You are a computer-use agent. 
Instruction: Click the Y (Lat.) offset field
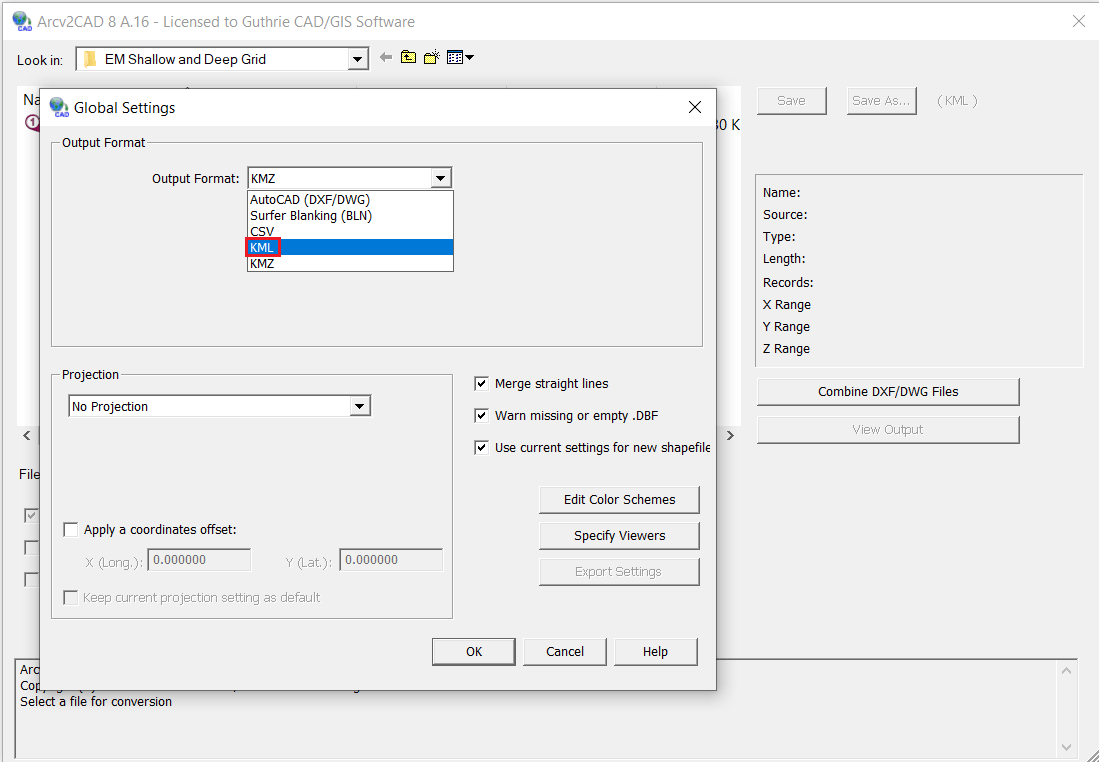[391, 560]
